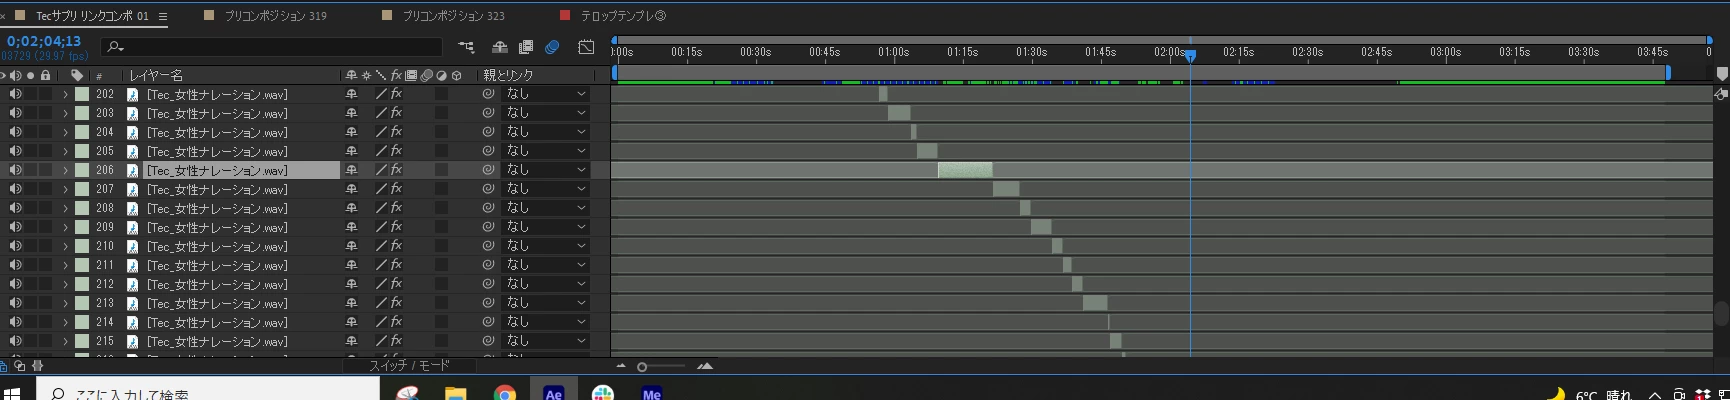This screenshot has width=1730, height=400.
Task: Click the timeline zoom slider knob
Action: 642,367
